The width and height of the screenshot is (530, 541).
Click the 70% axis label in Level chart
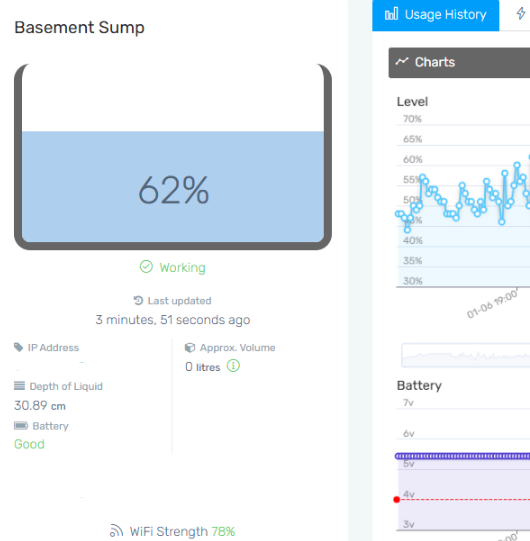click(412, 119)
